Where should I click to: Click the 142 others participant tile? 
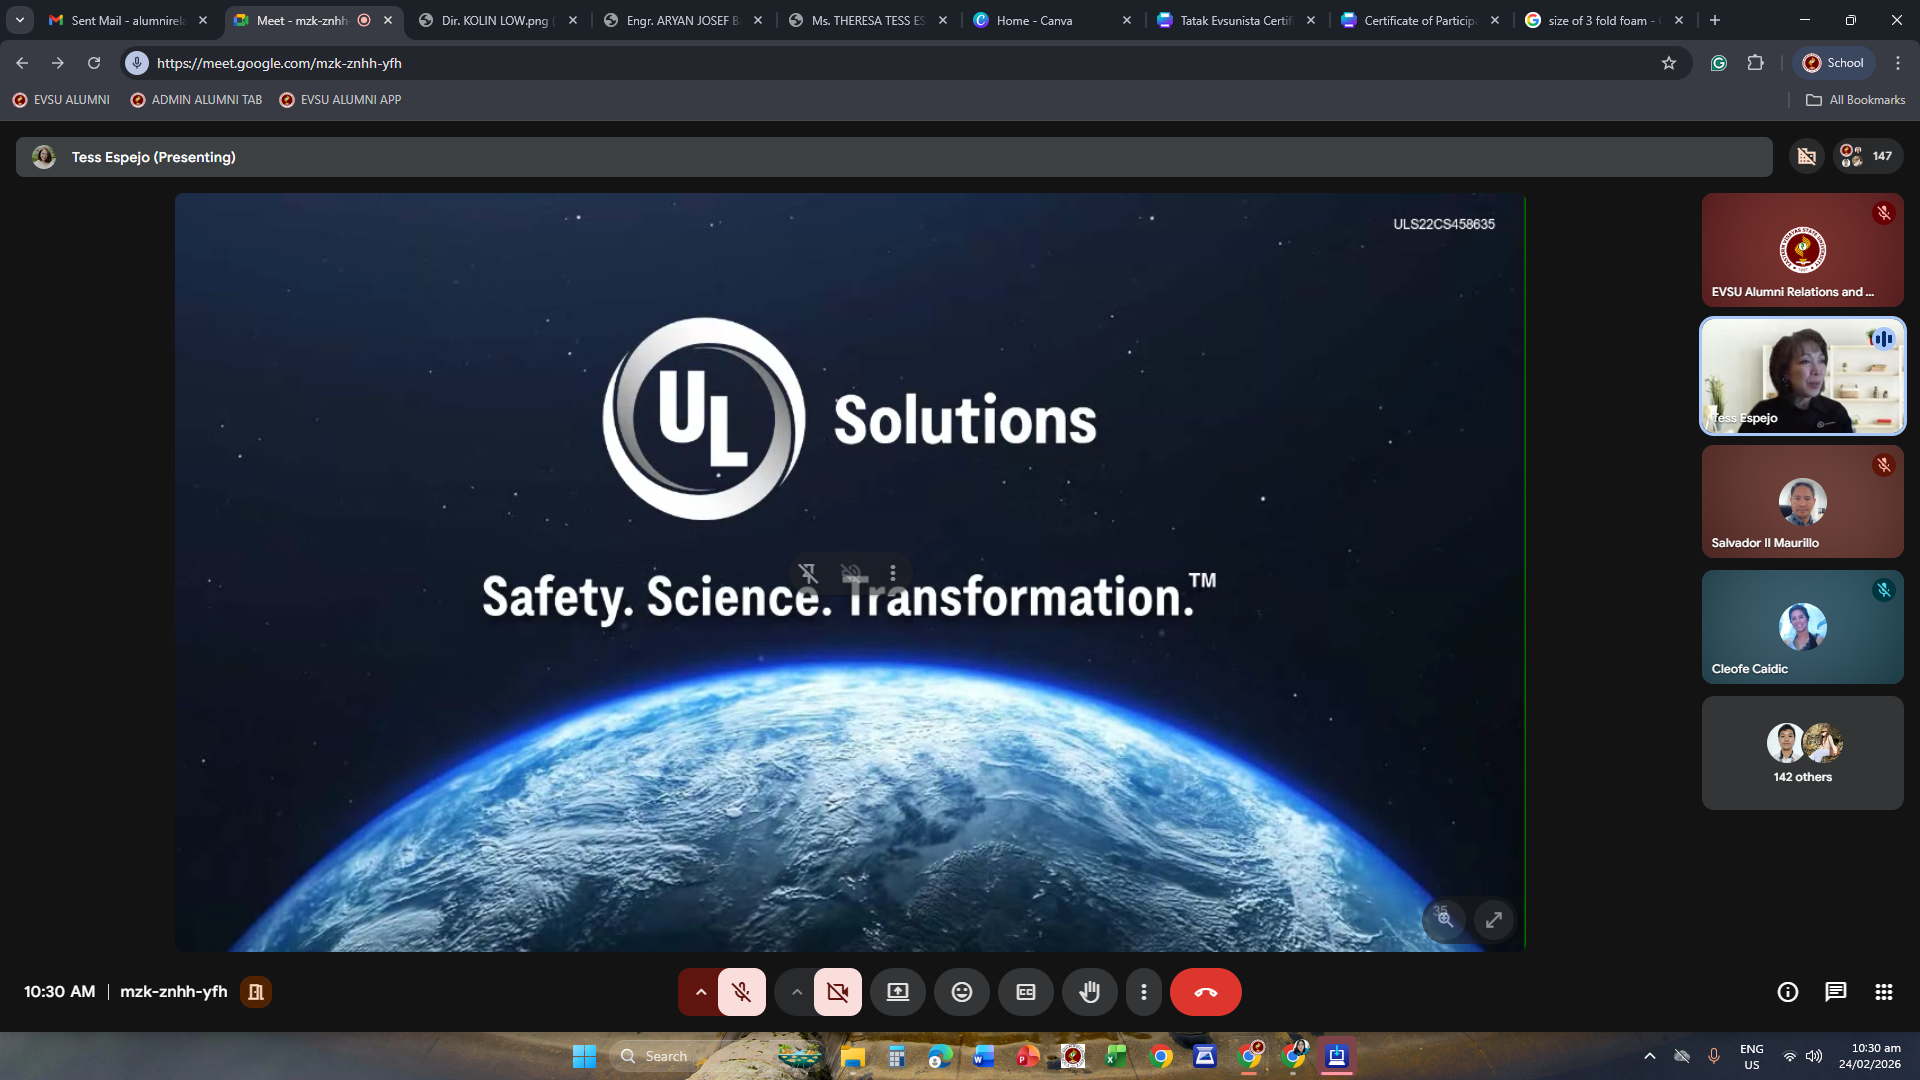[x=1802, y=753]
